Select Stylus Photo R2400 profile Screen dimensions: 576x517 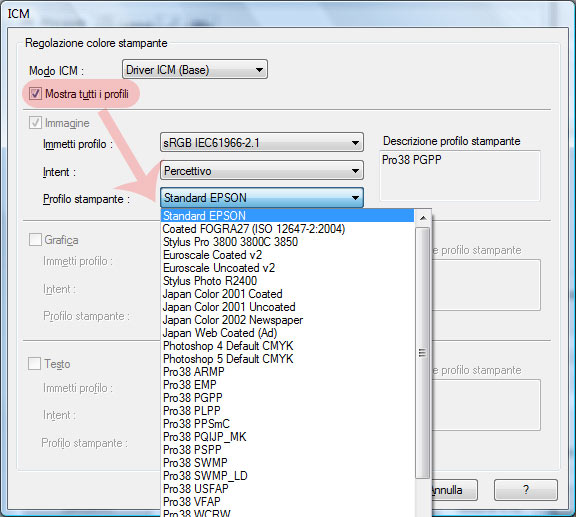[288, 281]
